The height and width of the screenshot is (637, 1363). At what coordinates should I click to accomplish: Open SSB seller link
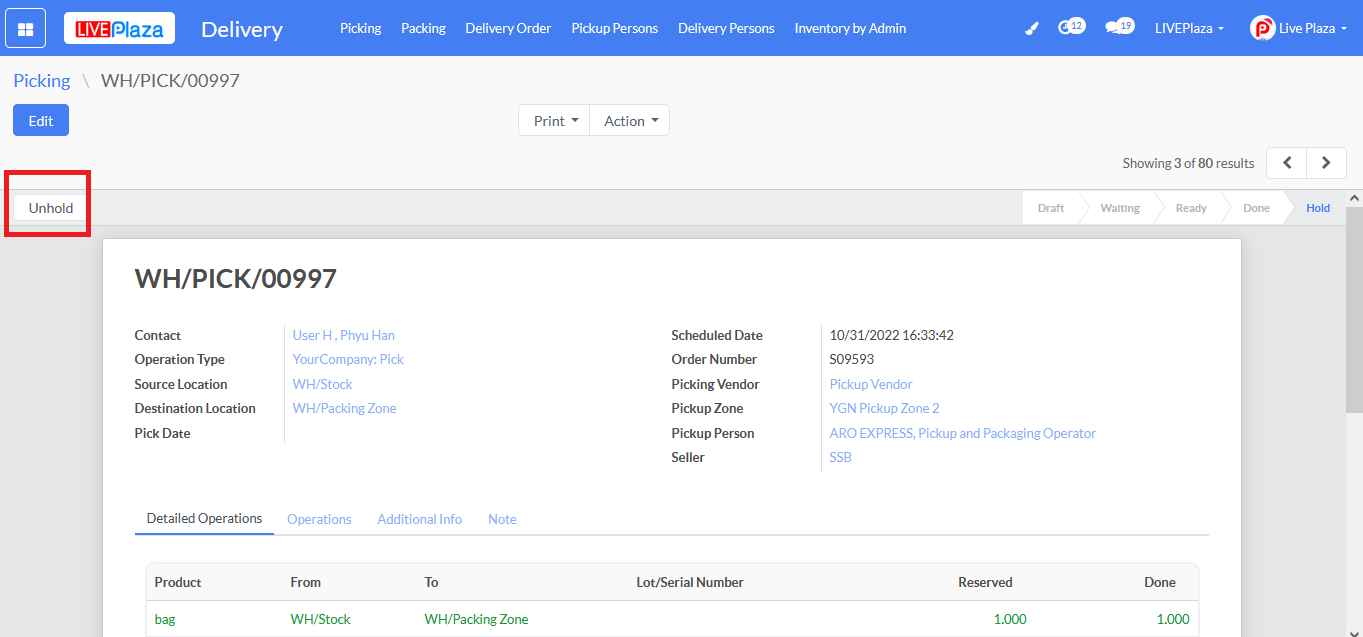[x=840, y=457]
